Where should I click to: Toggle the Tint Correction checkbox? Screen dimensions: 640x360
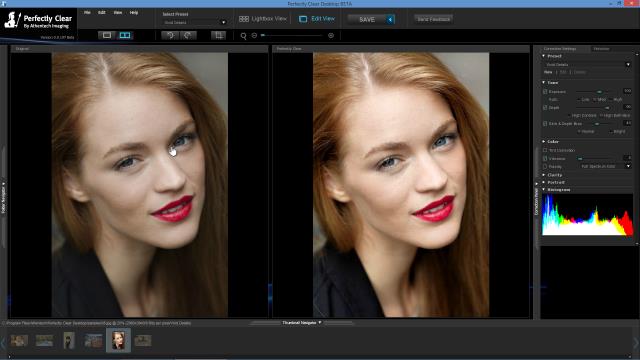point(545,150)
